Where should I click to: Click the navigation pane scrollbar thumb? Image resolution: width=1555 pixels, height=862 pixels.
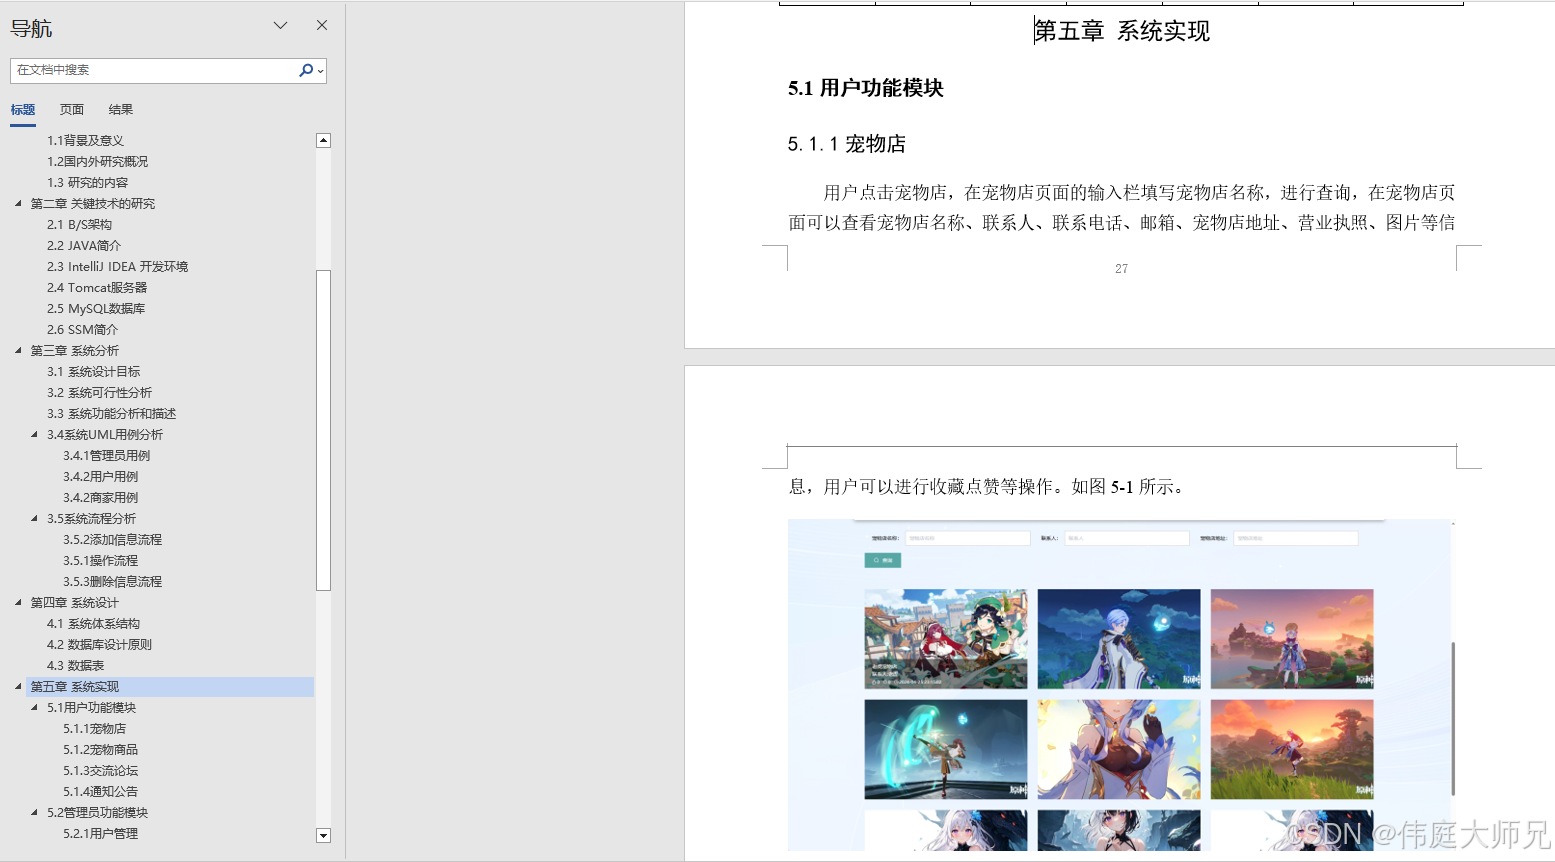(323, 430)
